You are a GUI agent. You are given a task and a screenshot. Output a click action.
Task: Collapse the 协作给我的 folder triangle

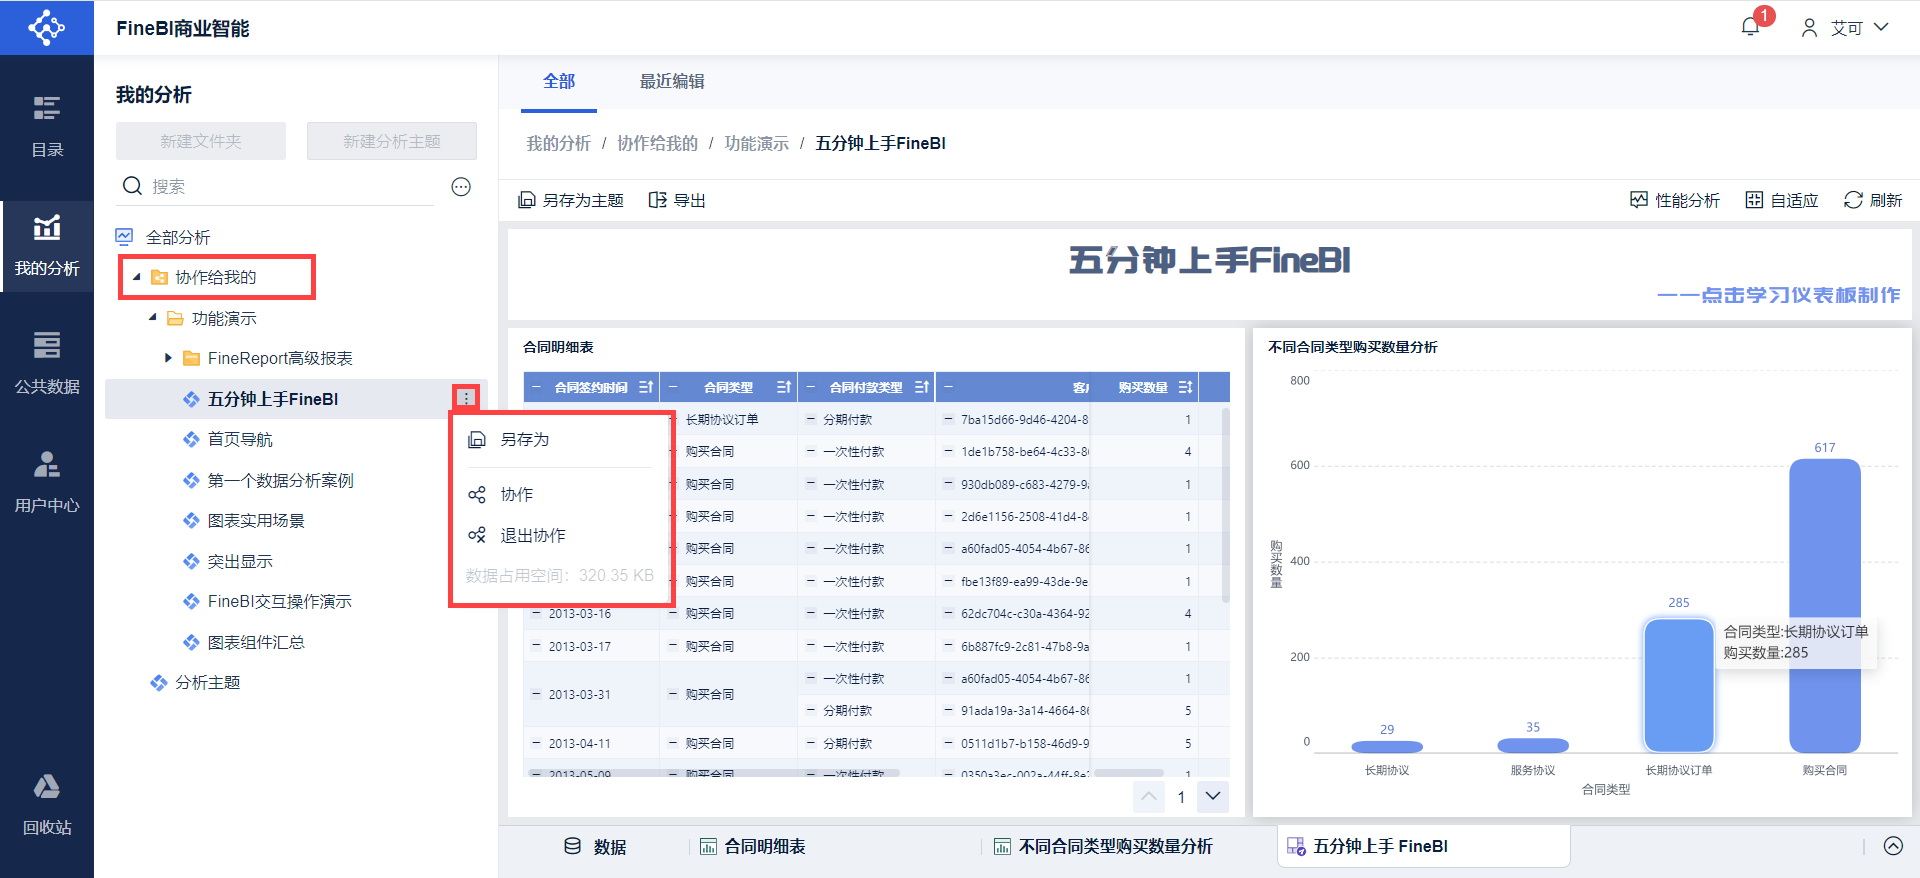click(x=137, y=277)
